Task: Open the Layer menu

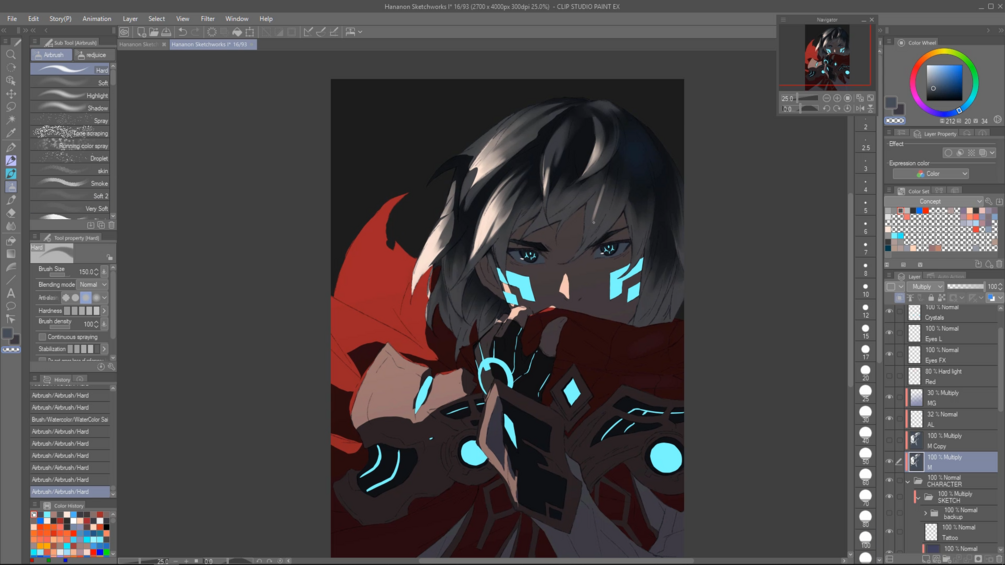Action: [130, 19]
